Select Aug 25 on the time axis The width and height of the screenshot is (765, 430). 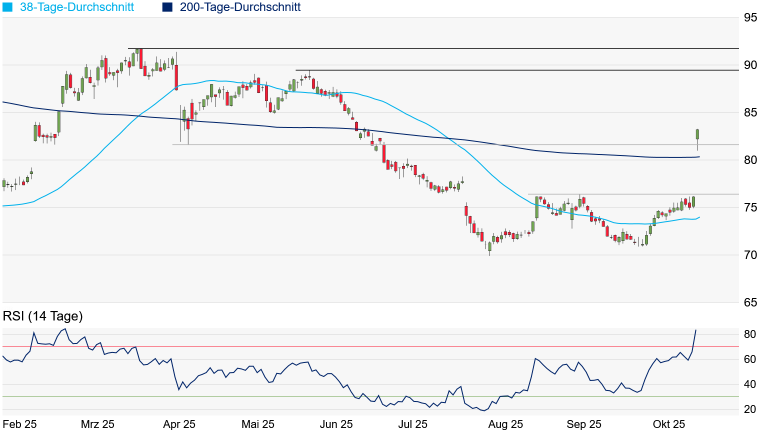[x=505, y=423]
